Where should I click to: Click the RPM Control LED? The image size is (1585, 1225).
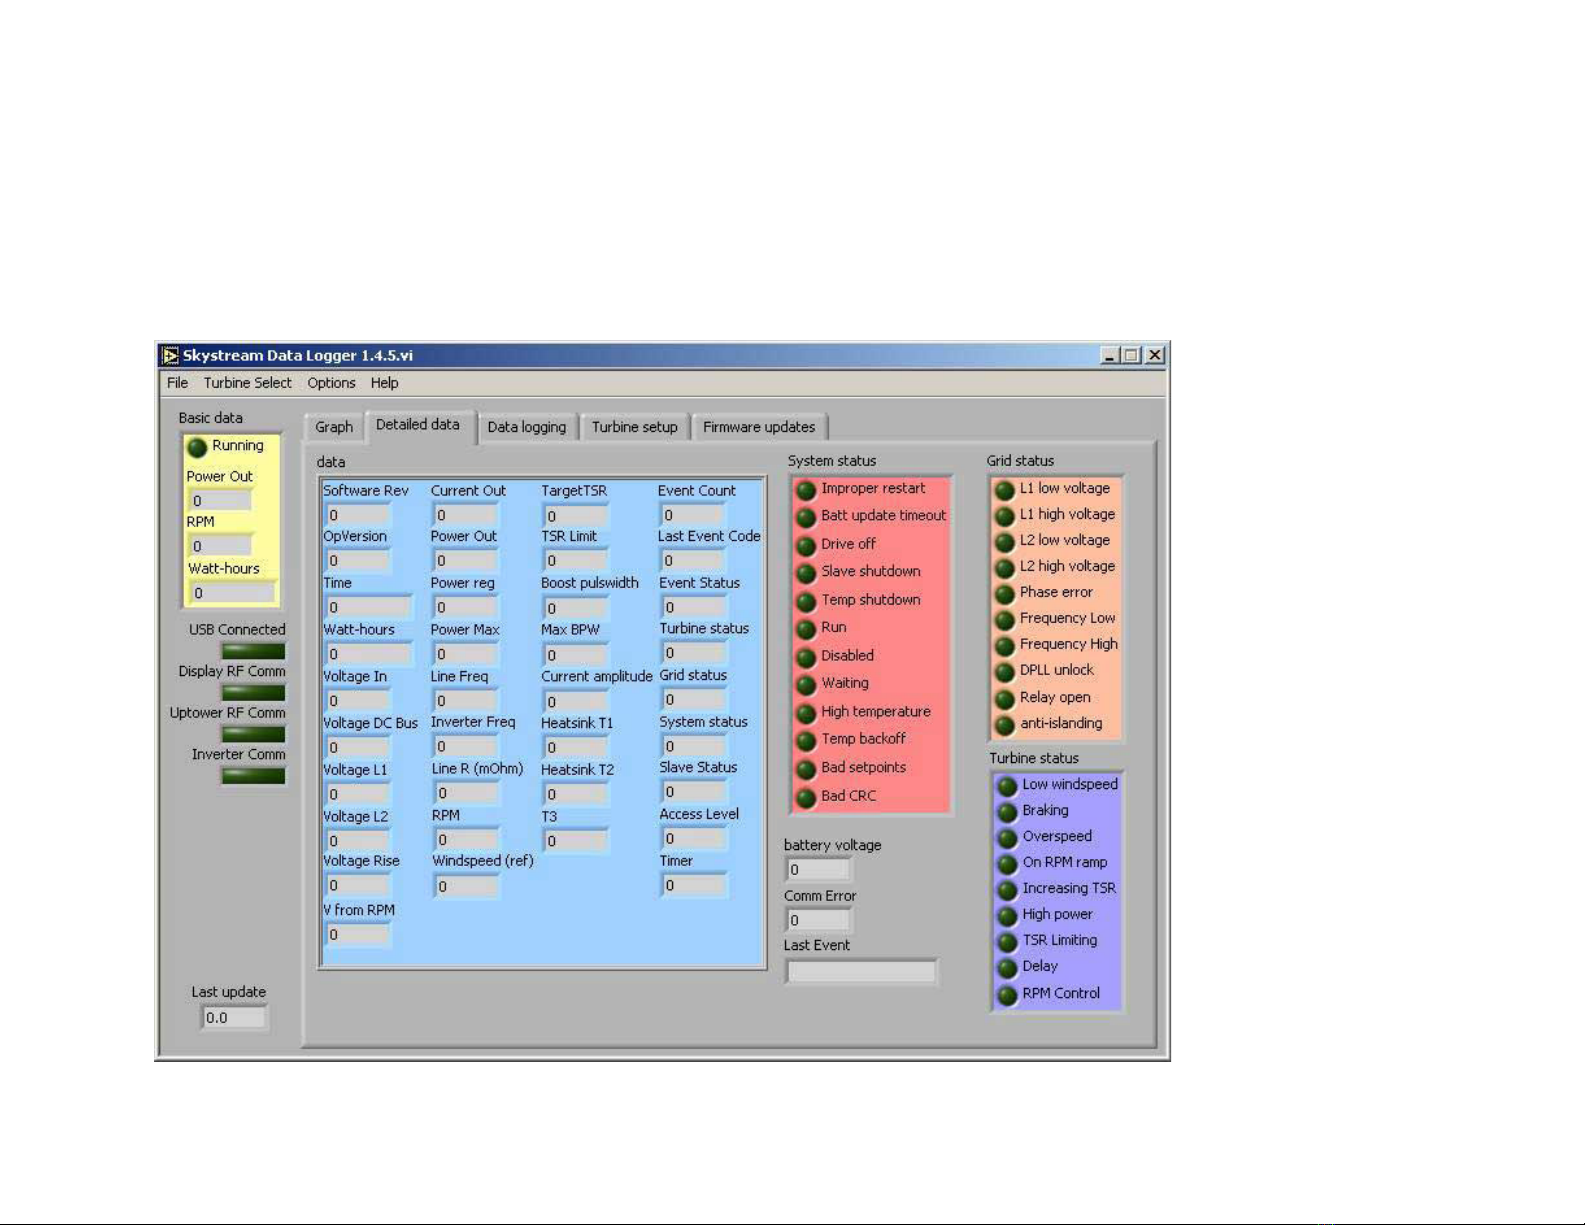pos(1007,995)
